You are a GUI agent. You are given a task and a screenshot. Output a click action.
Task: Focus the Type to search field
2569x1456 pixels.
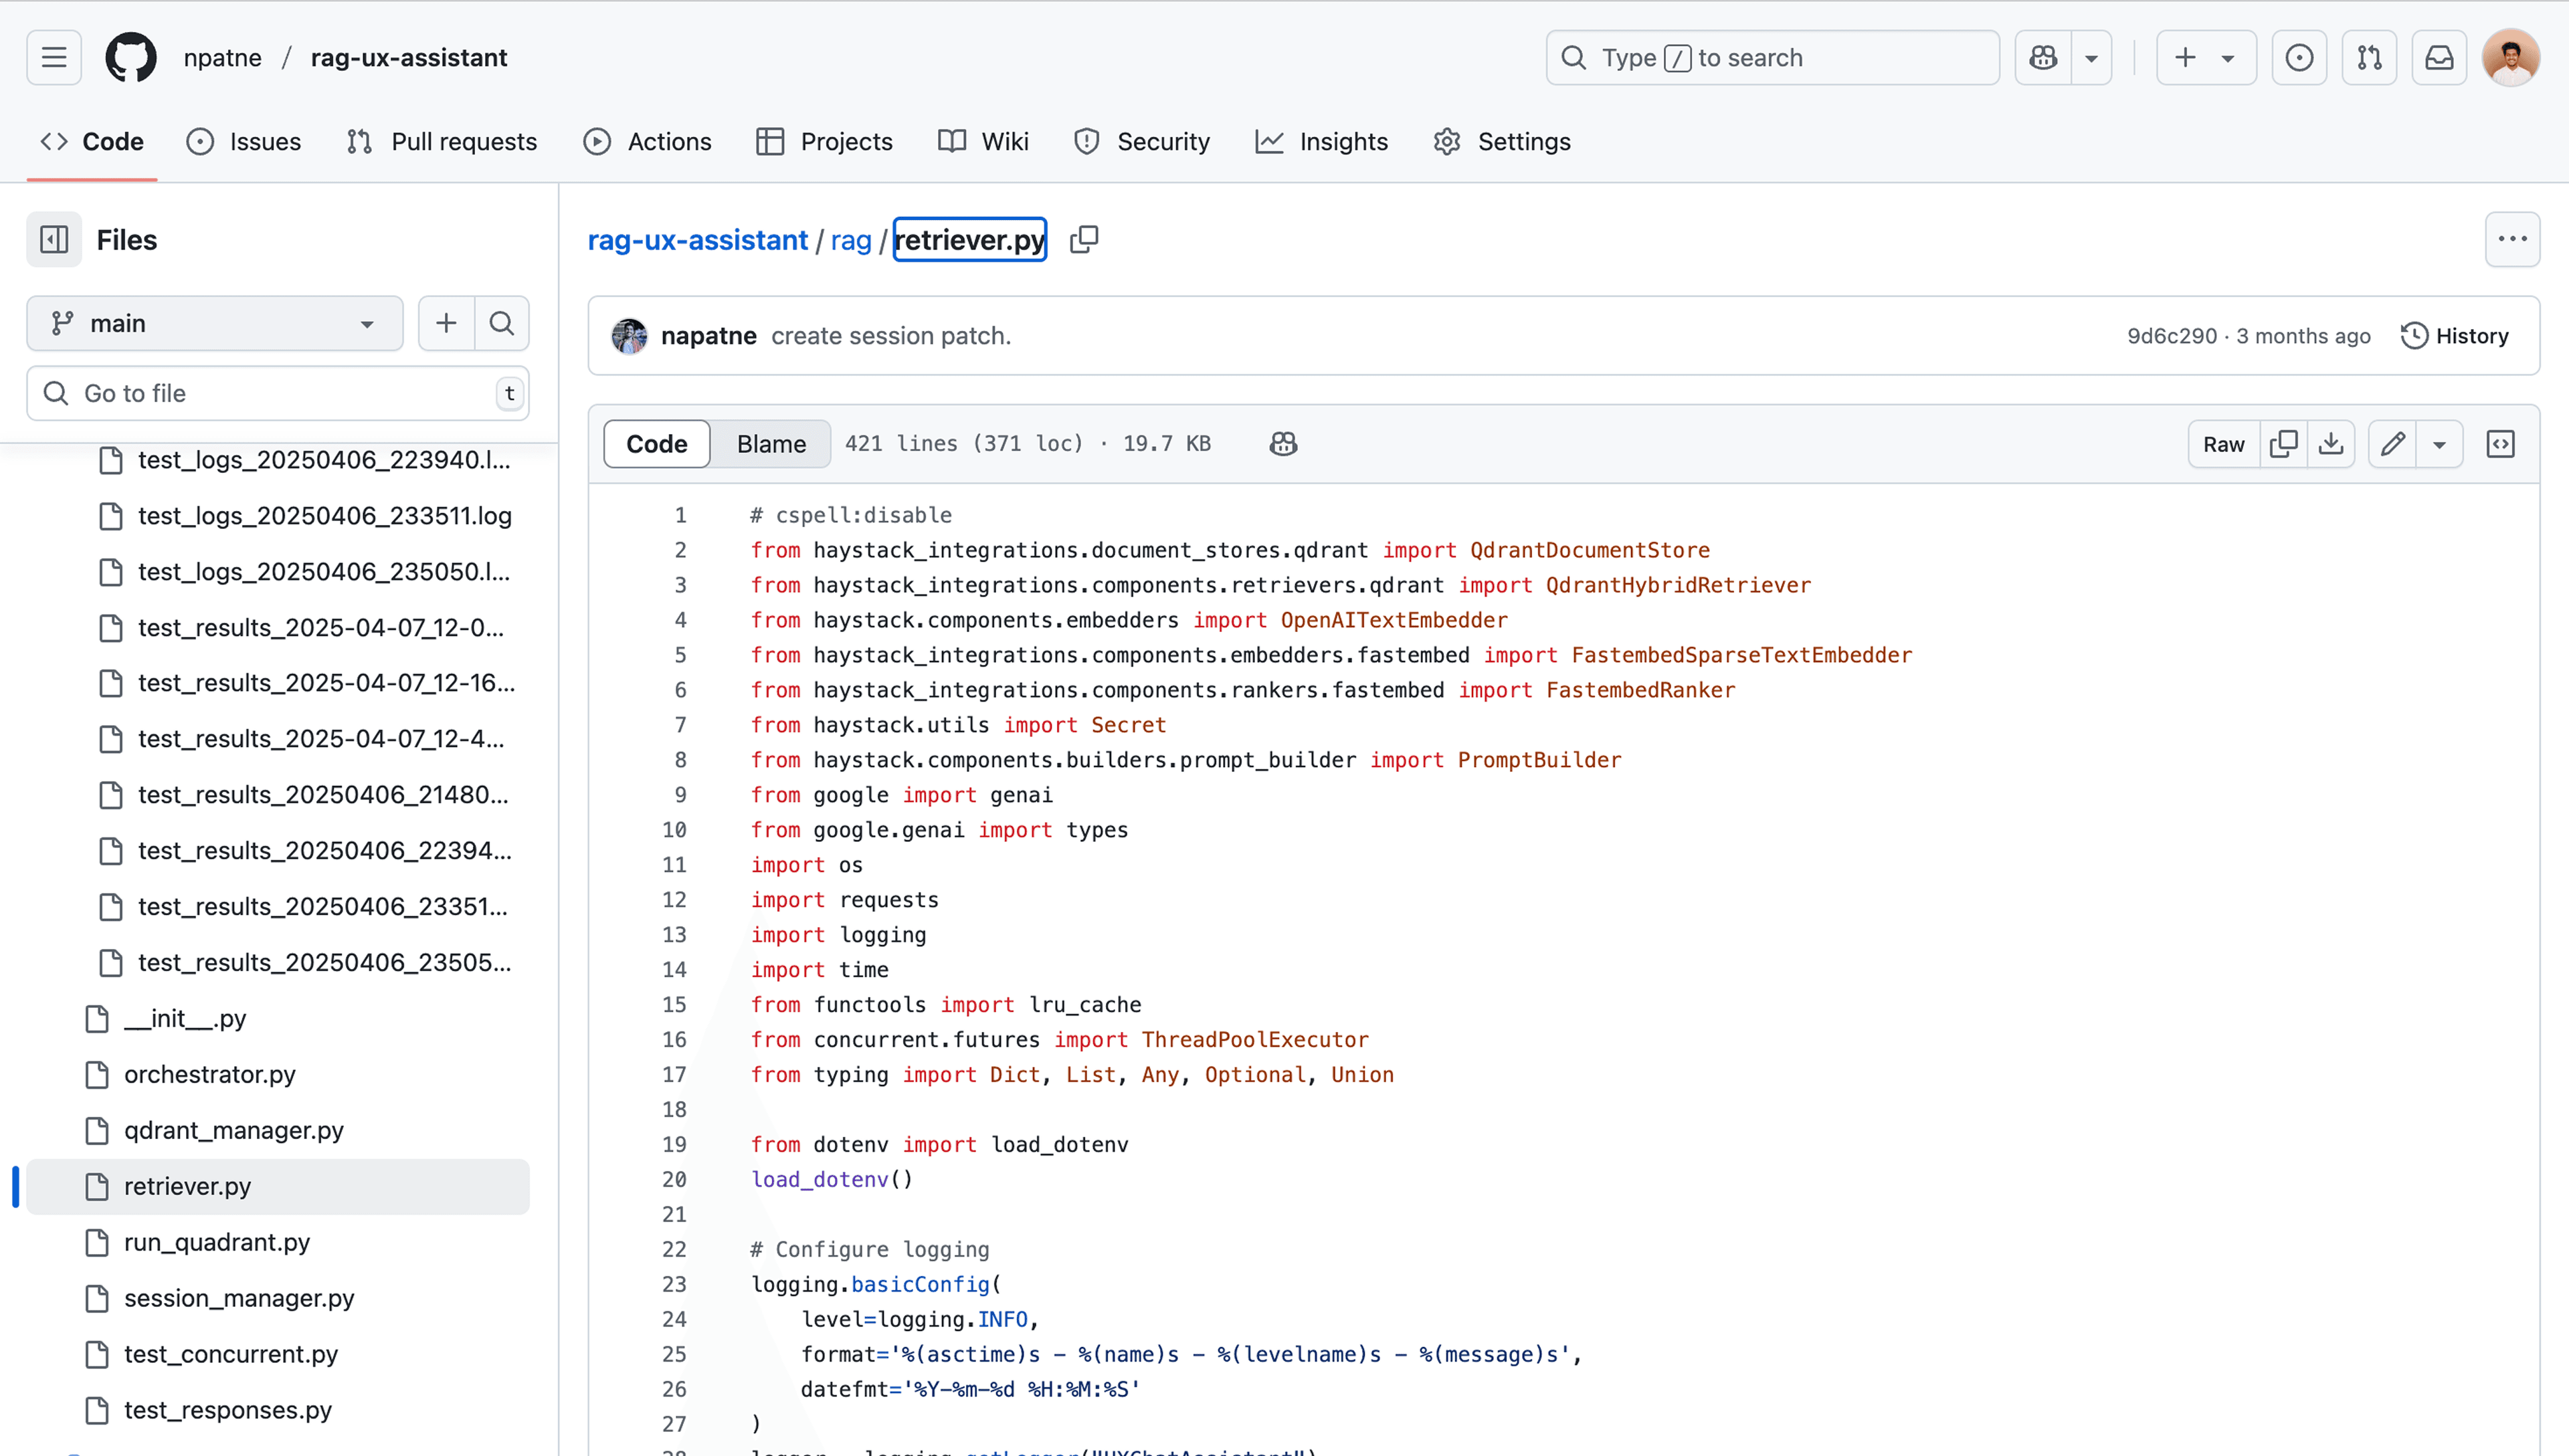tap(1772, 57)
